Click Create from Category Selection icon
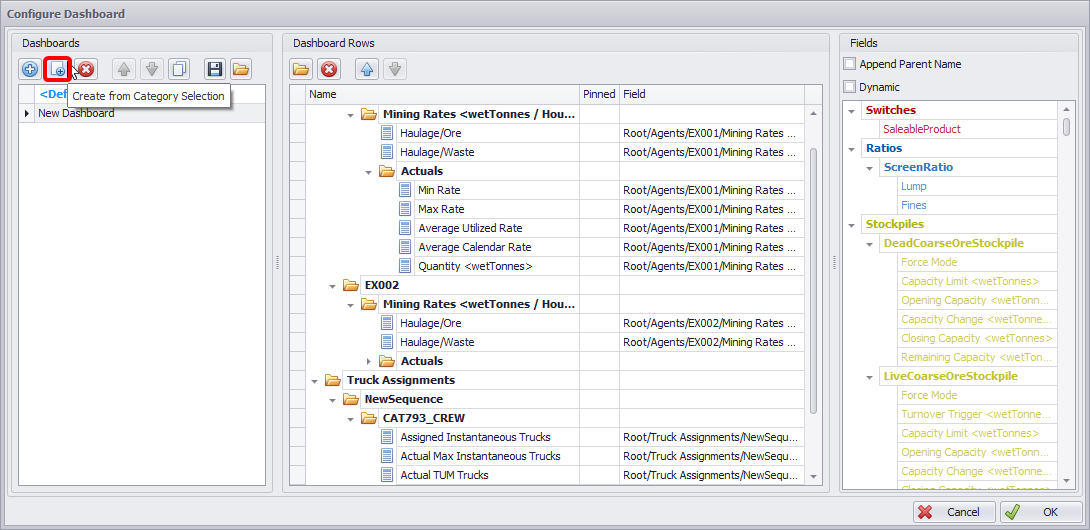The width and height of the screenshot is (1090, 530). point(58,69)
